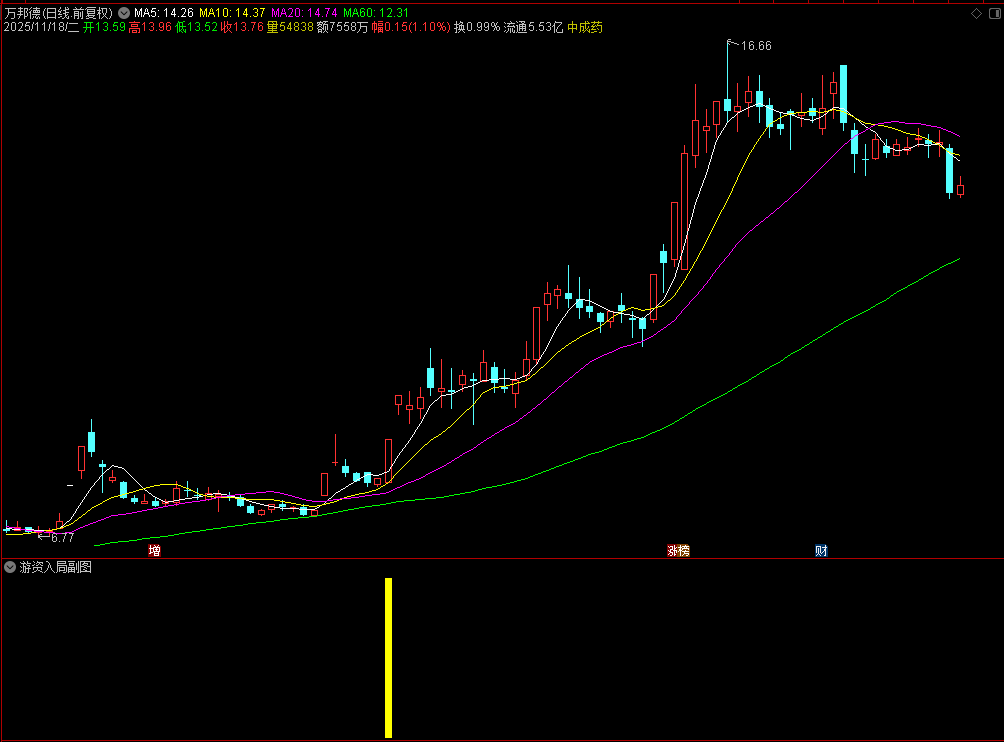Open the 涨榜 event marker
Image resolution: width=1004 pixels, height=742 pixels.
pyautogui.click(x=678, y=551)
